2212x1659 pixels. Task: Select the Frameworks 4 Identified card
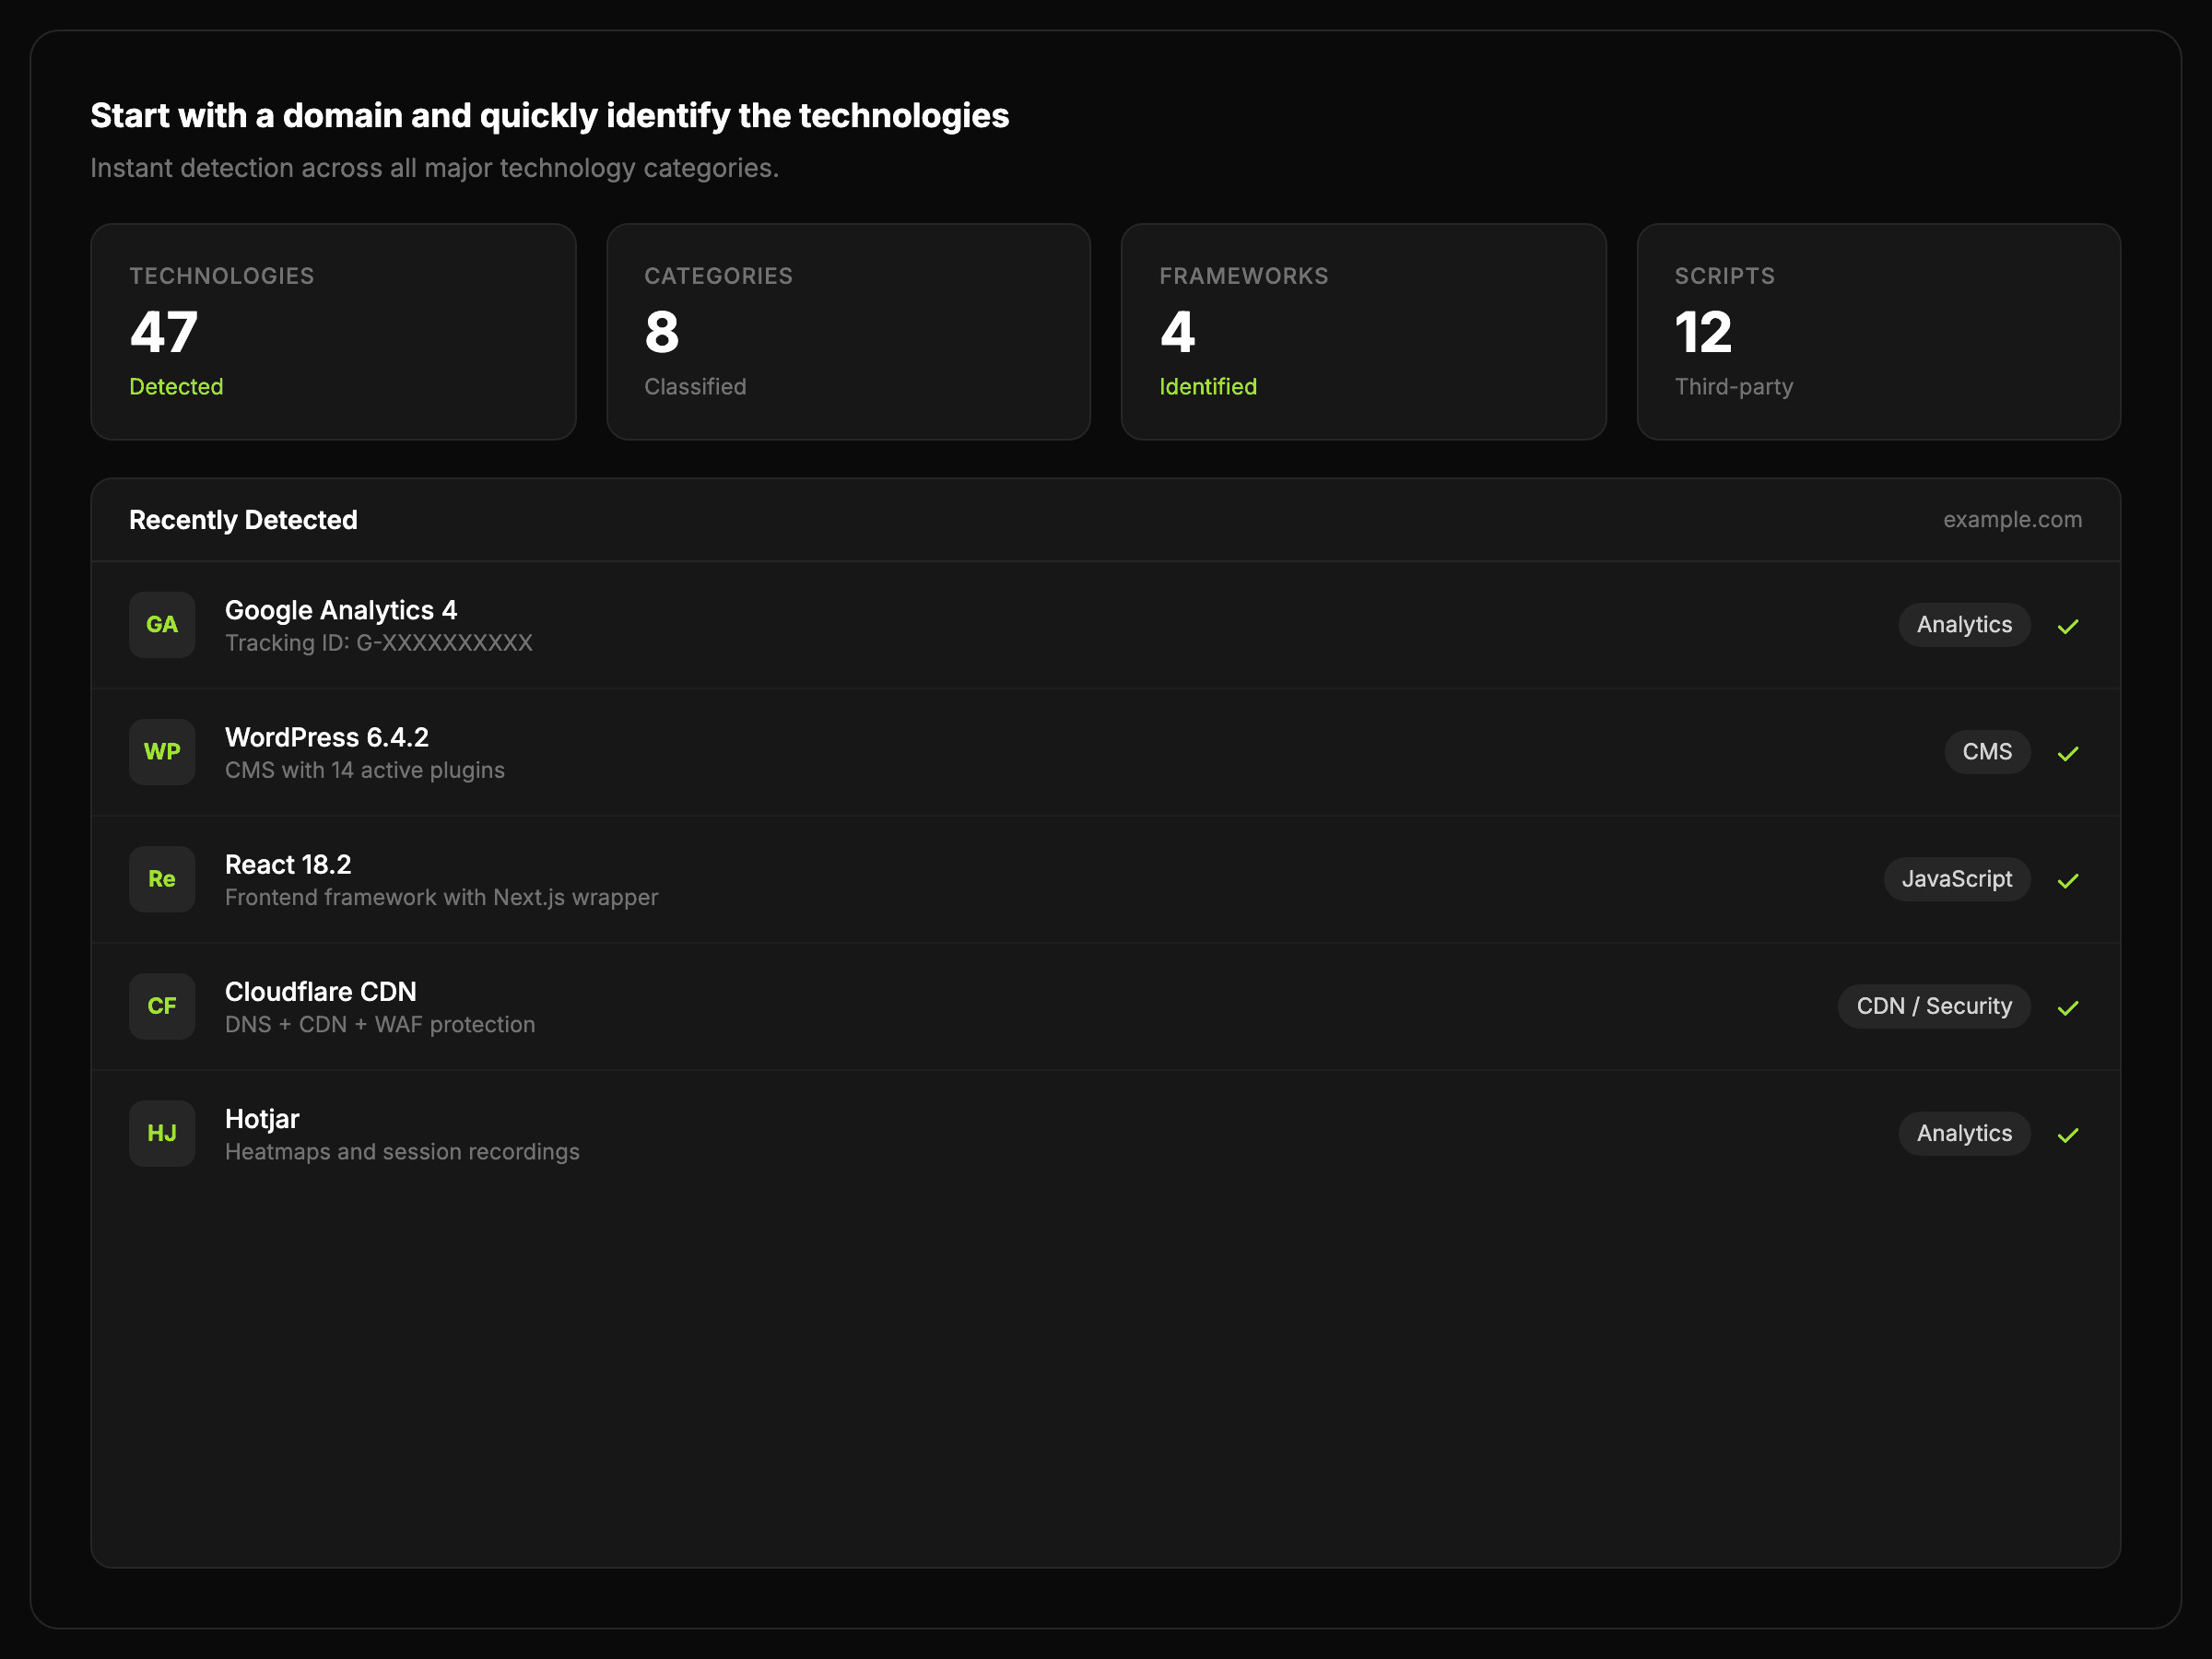point(1363,331)
